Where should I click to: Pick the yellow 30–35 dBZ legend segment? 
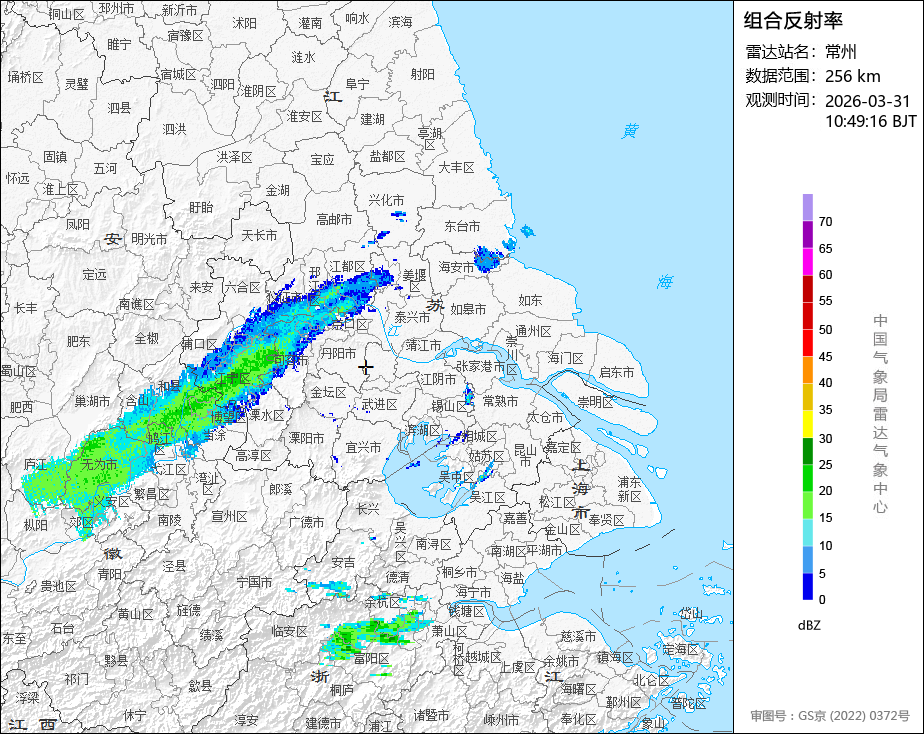[807, 424]
